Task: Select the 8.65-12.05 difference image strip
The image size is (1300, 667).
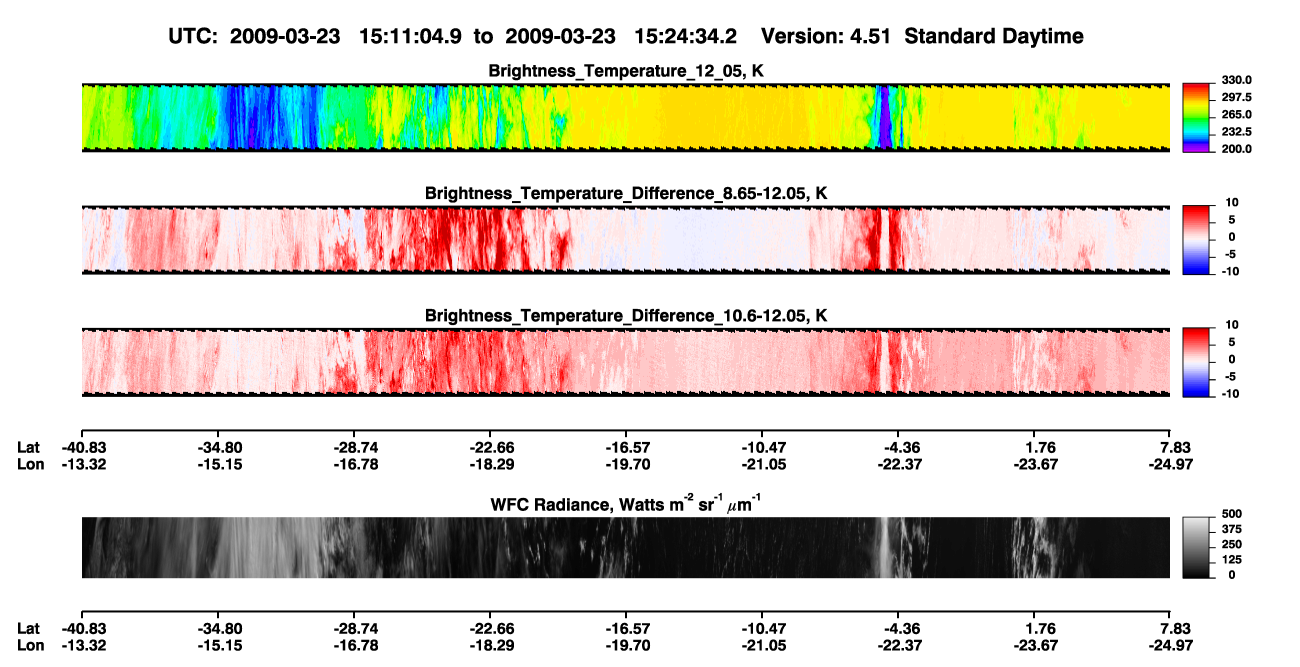Action: coord(625,239)
